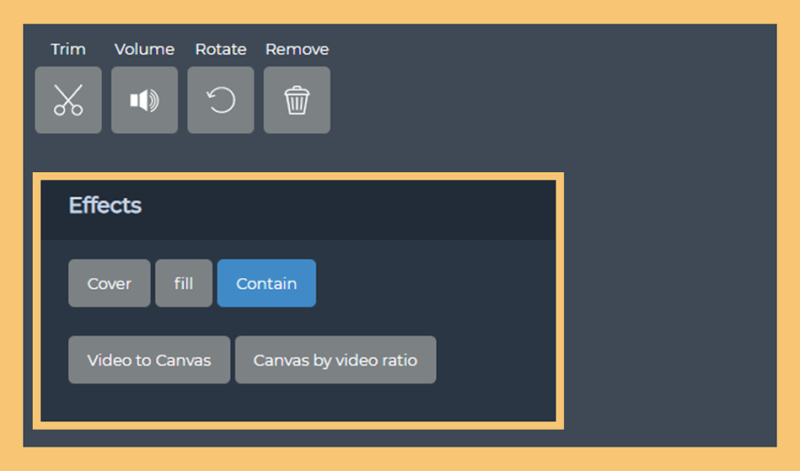The width and height of the screenshot is (800, 471).
Task: Click the toolbar button under Volume label
Action: (x=144, y=100)
